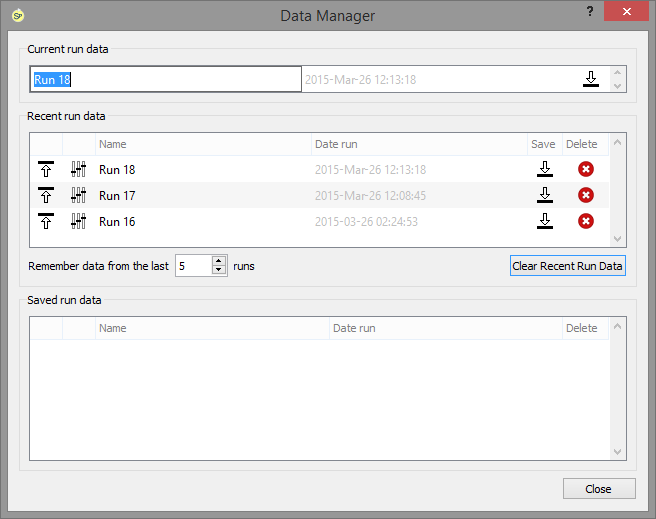Increase remembered runs count stepper up
The width and height of the screenshot is (656, 519).
pyautogui.click(x=219, y=261)
